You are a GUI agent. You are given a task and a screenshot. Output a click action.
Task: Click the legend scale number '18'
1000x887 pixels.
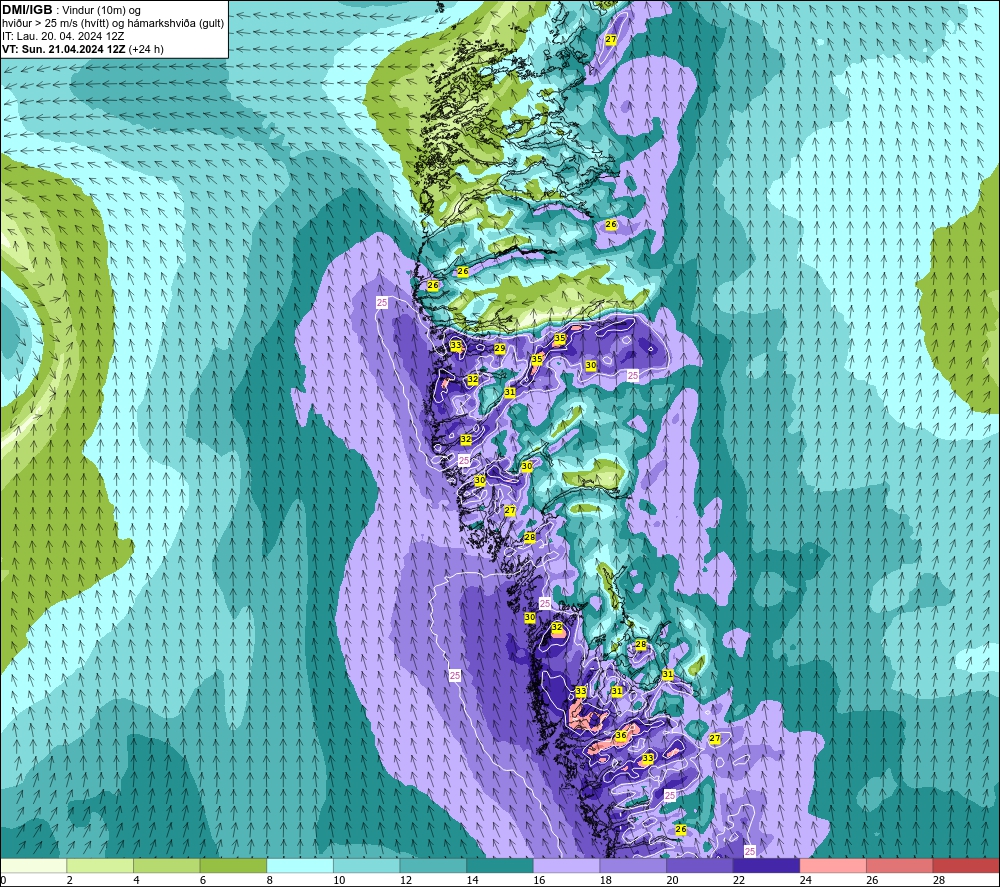tap(605, 881)
